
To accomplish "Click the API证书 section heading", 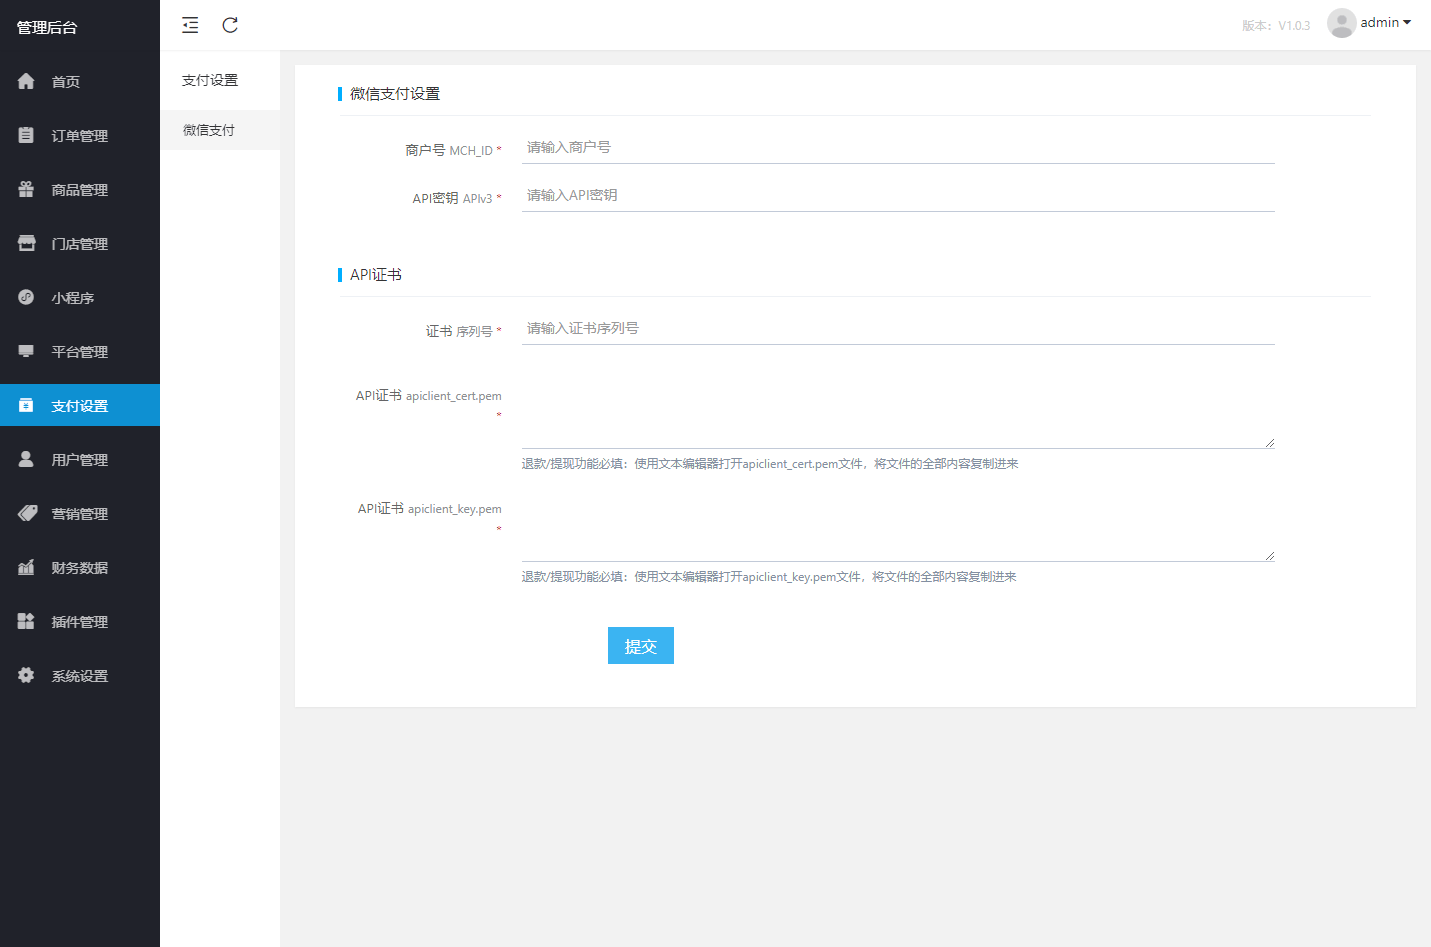I will click(x=376, y=274).
